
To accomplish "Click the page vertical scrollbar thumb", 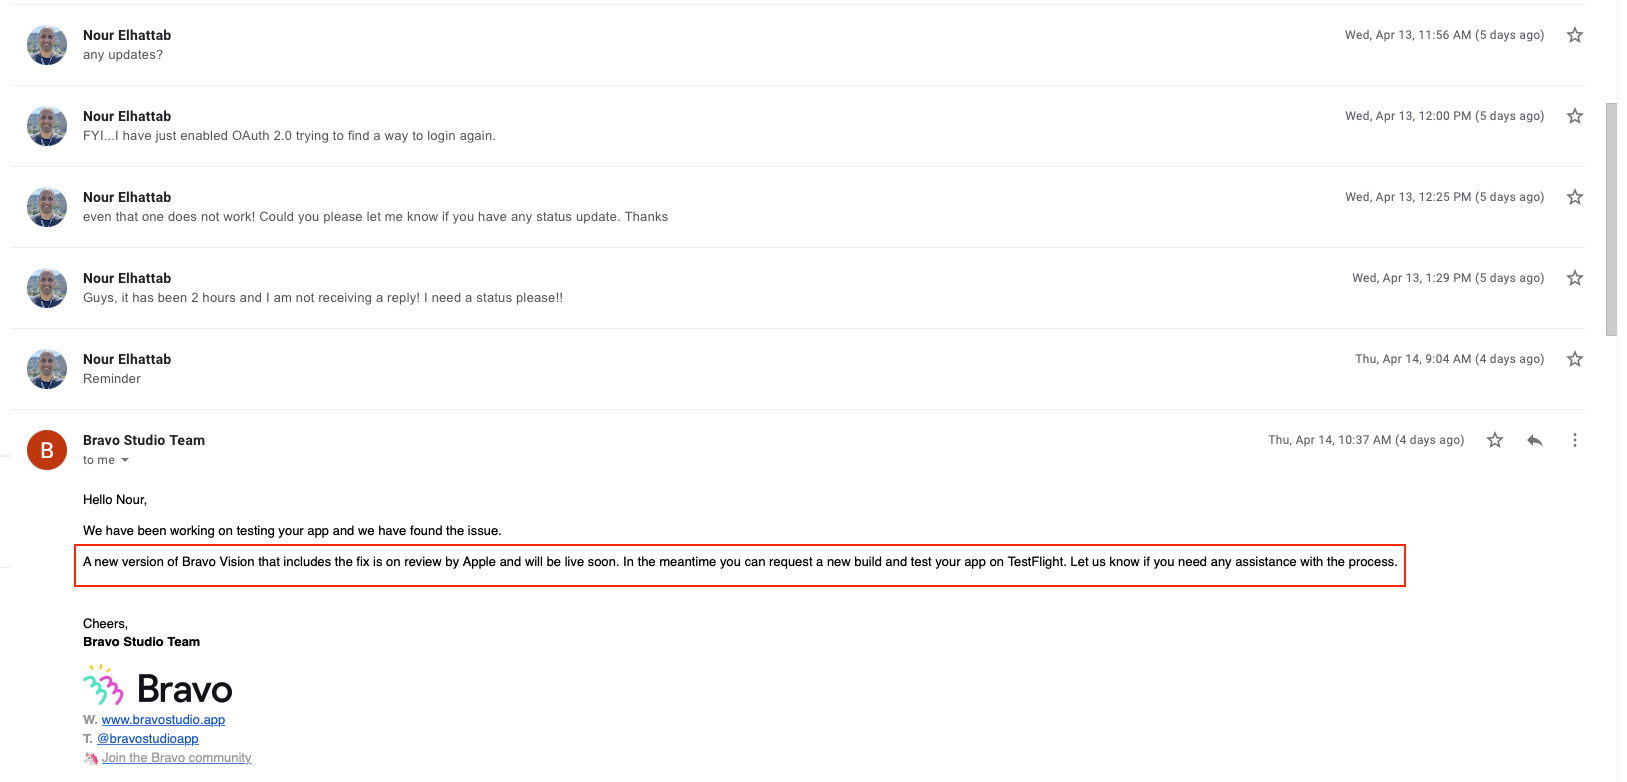I will point(1611,219).
